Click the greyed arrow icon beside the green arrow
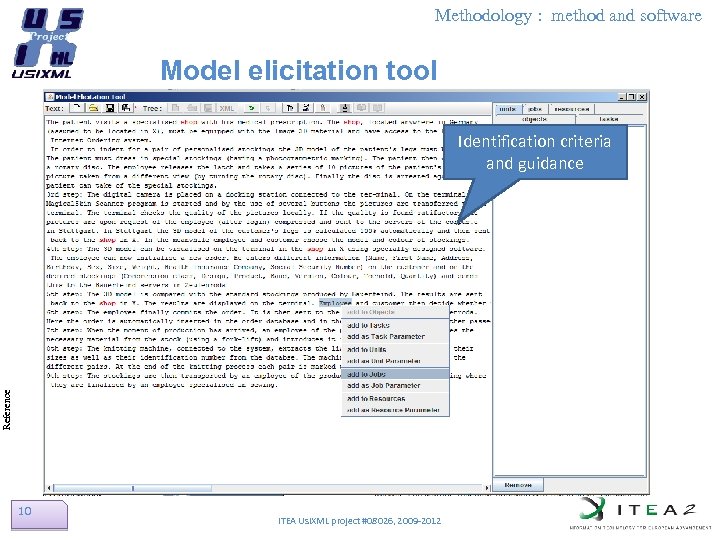The image size is (720, 540). tap(268, 108)
